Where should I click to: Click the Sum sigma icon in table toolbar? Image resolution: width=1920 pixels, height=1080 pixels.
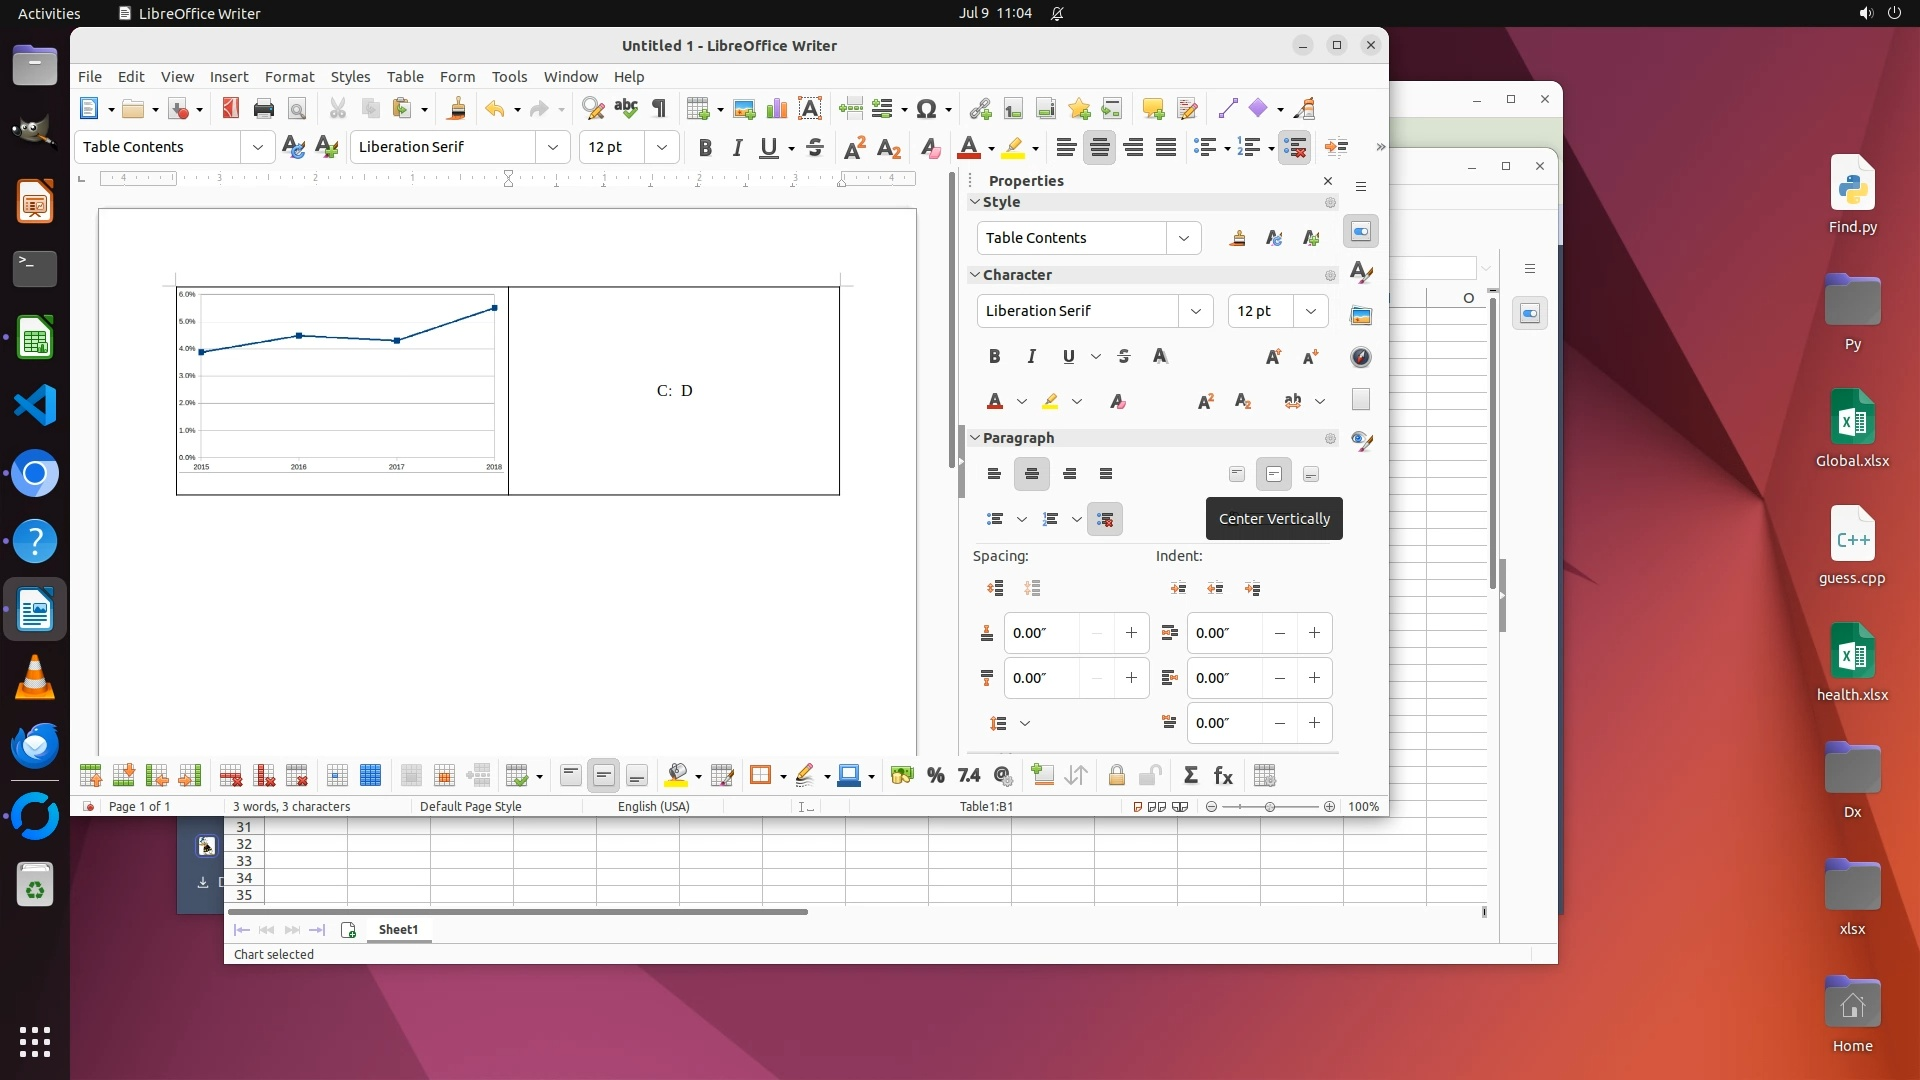pos(1190,776)
